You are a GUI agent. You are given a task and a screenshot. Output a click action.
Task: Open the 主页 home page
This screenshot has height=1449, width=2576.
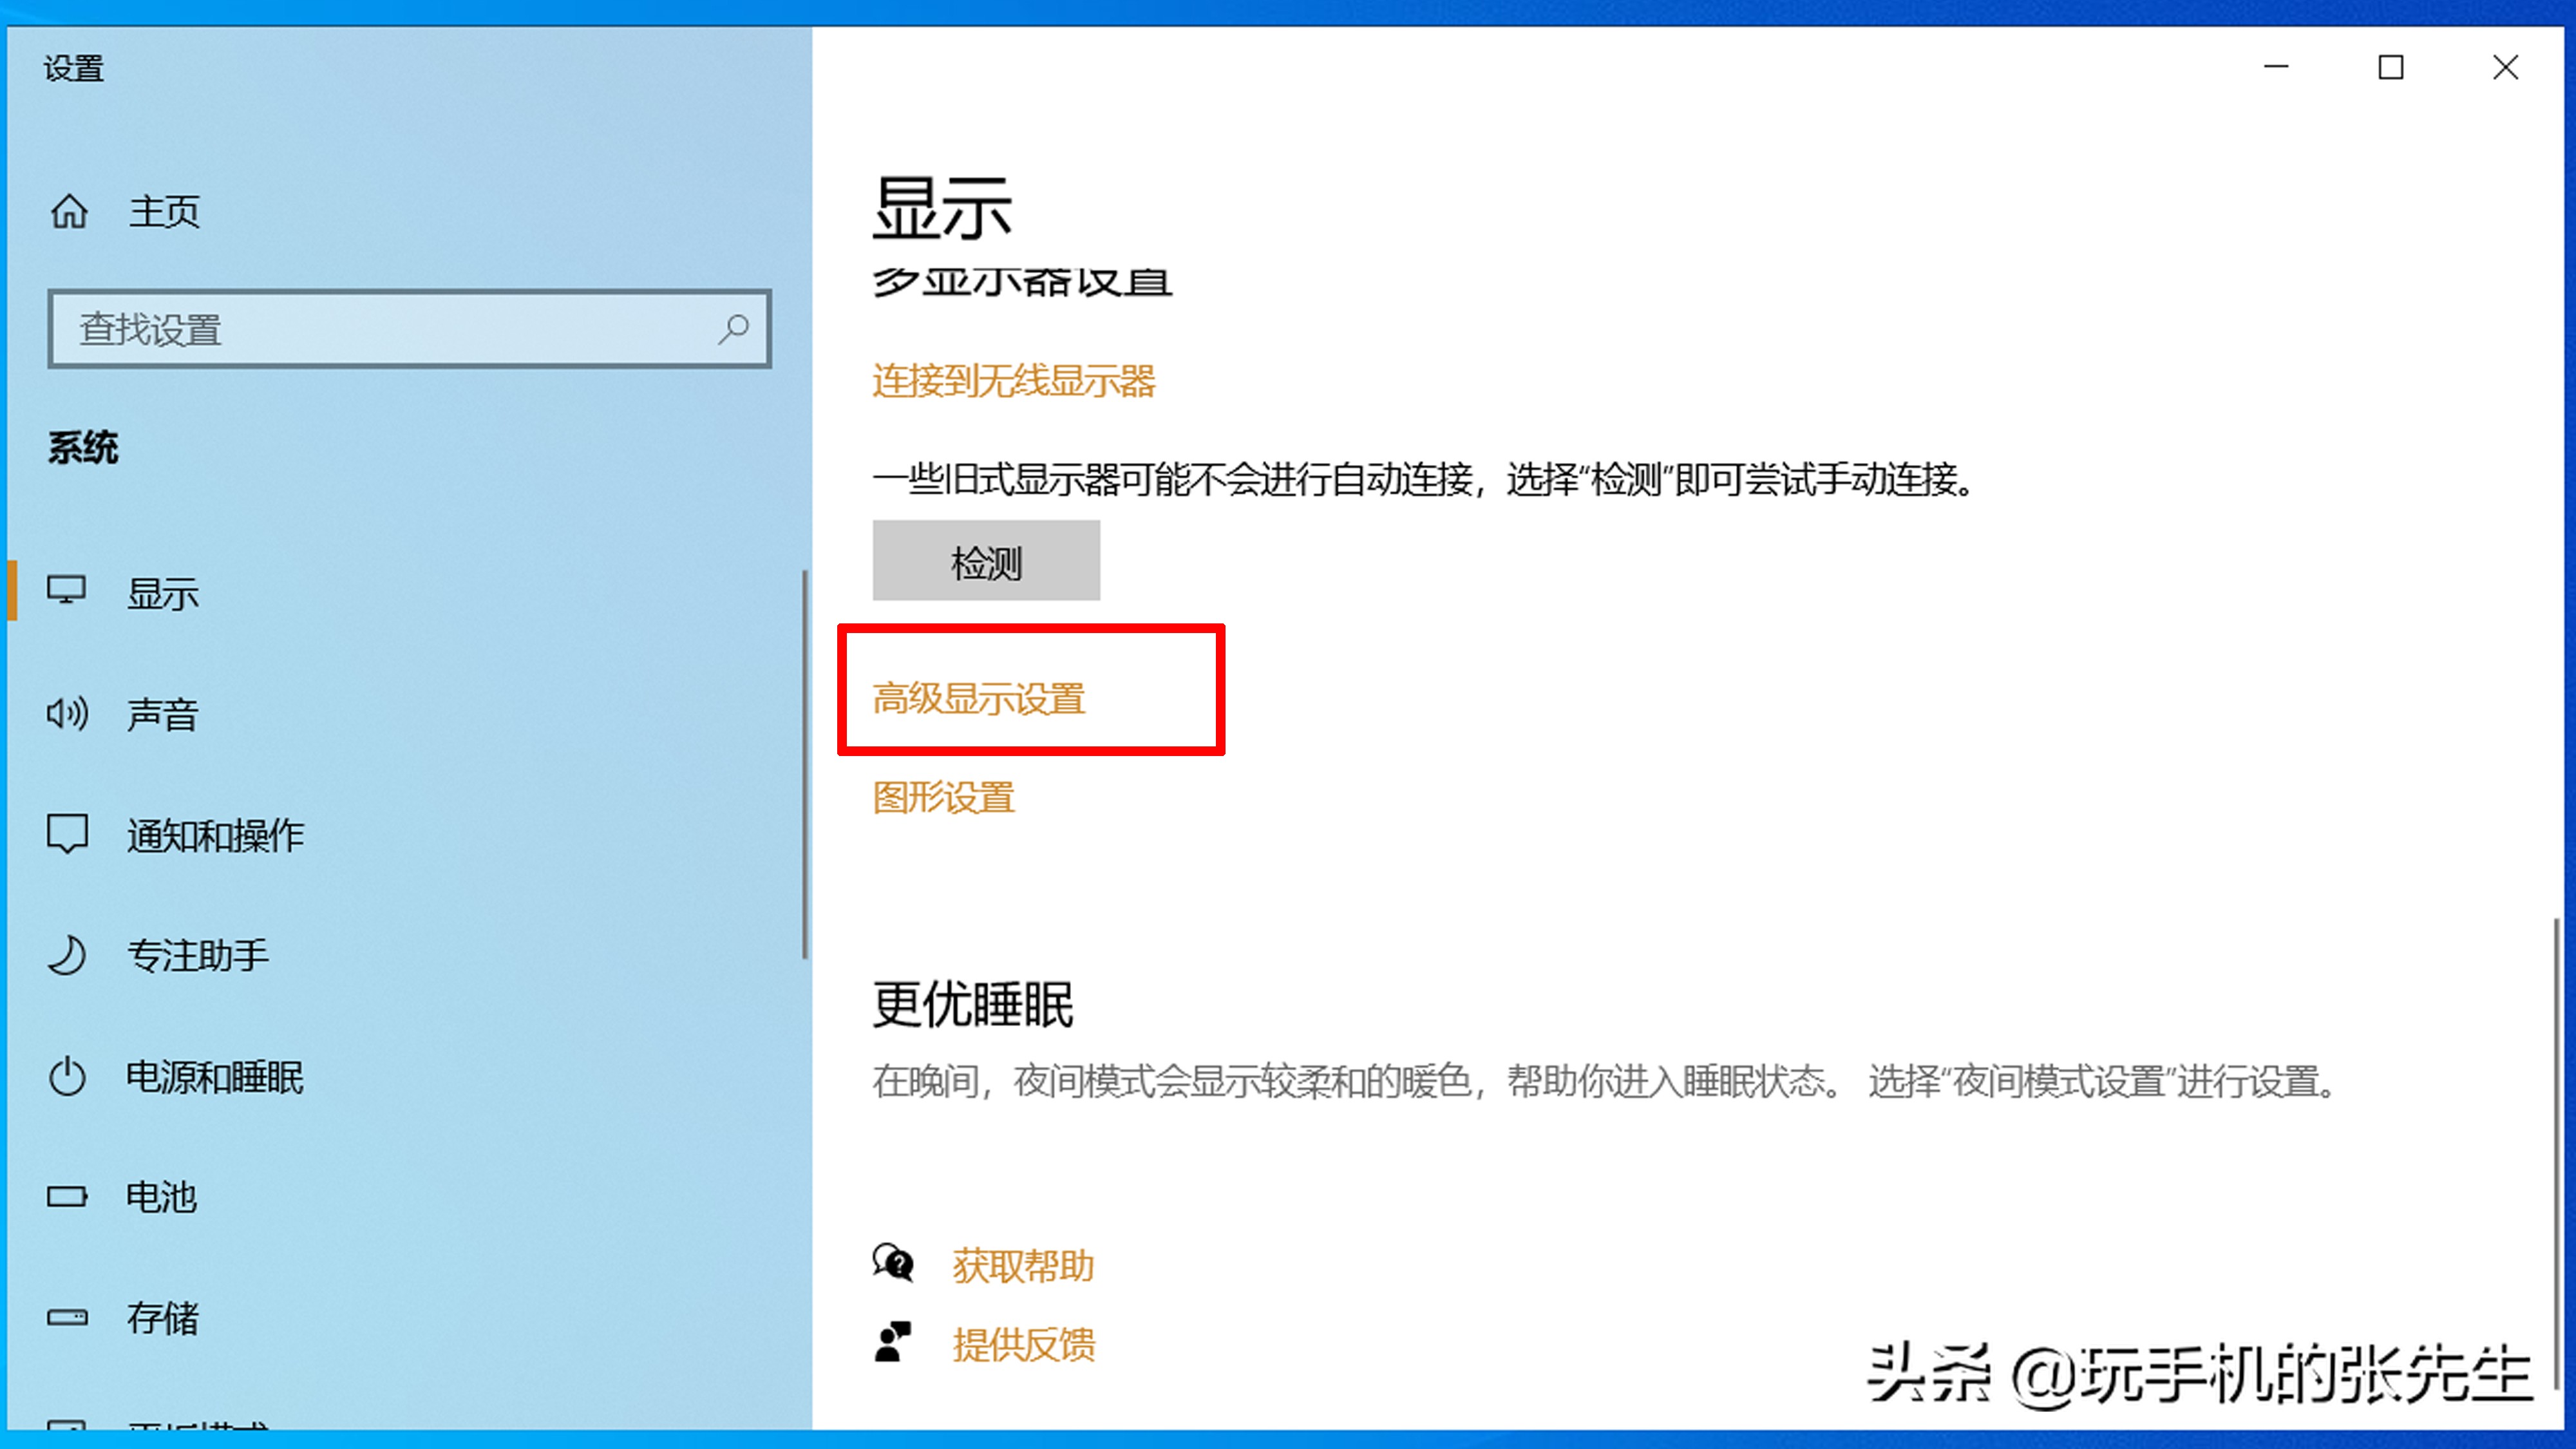[x=165, y=211]
